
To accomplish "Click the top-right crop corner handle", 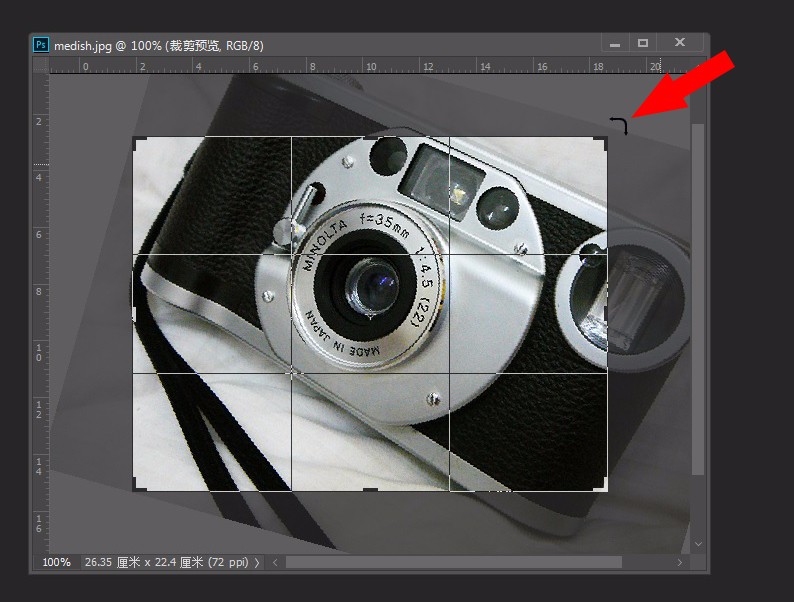I will (603, 141).
